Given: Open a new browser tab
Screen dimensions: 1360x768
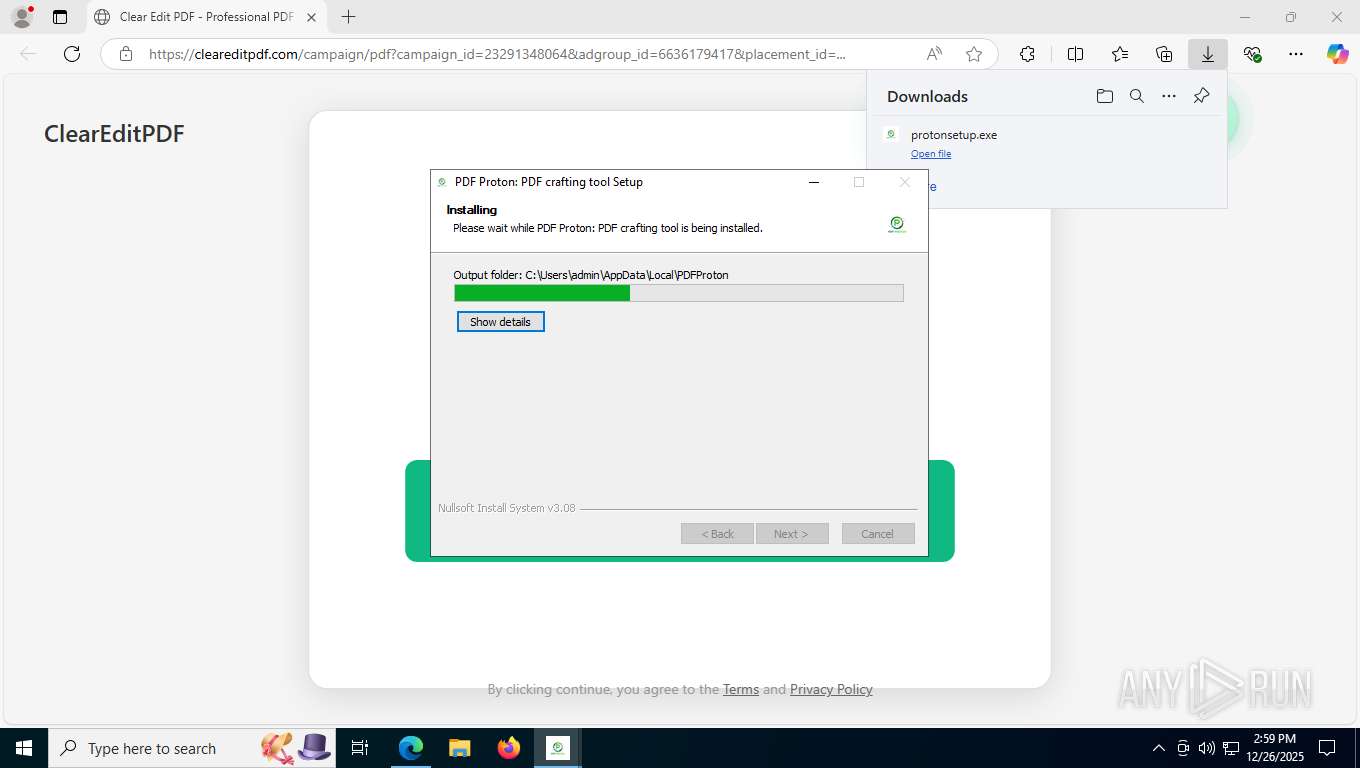Looking at the screenshot, I should click(348, 17).
